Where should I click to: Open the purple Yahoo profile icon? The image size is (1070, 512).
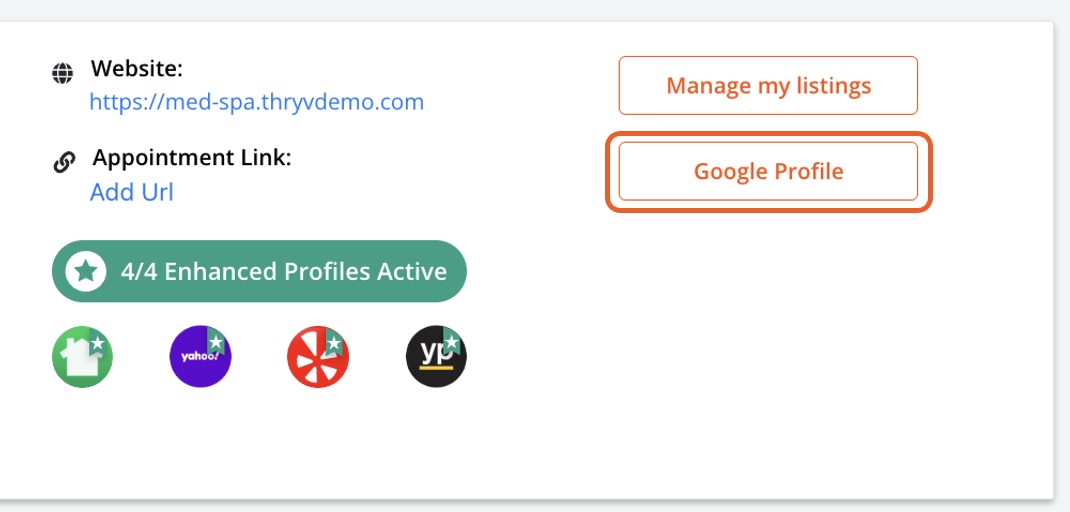point(197,359)
